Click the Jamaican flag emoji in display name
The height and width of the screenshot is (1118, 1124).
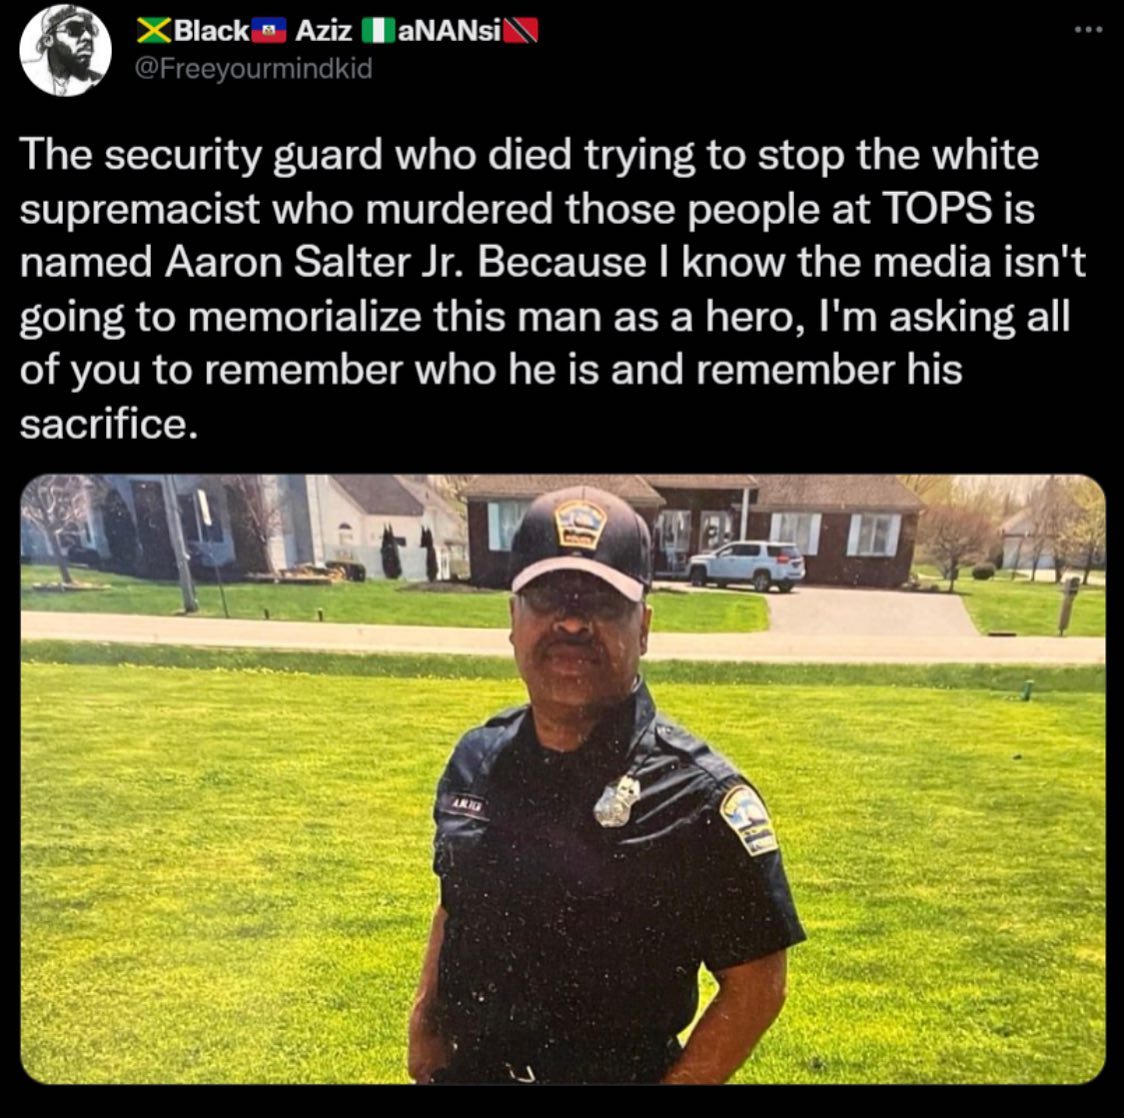pos(155,31)
